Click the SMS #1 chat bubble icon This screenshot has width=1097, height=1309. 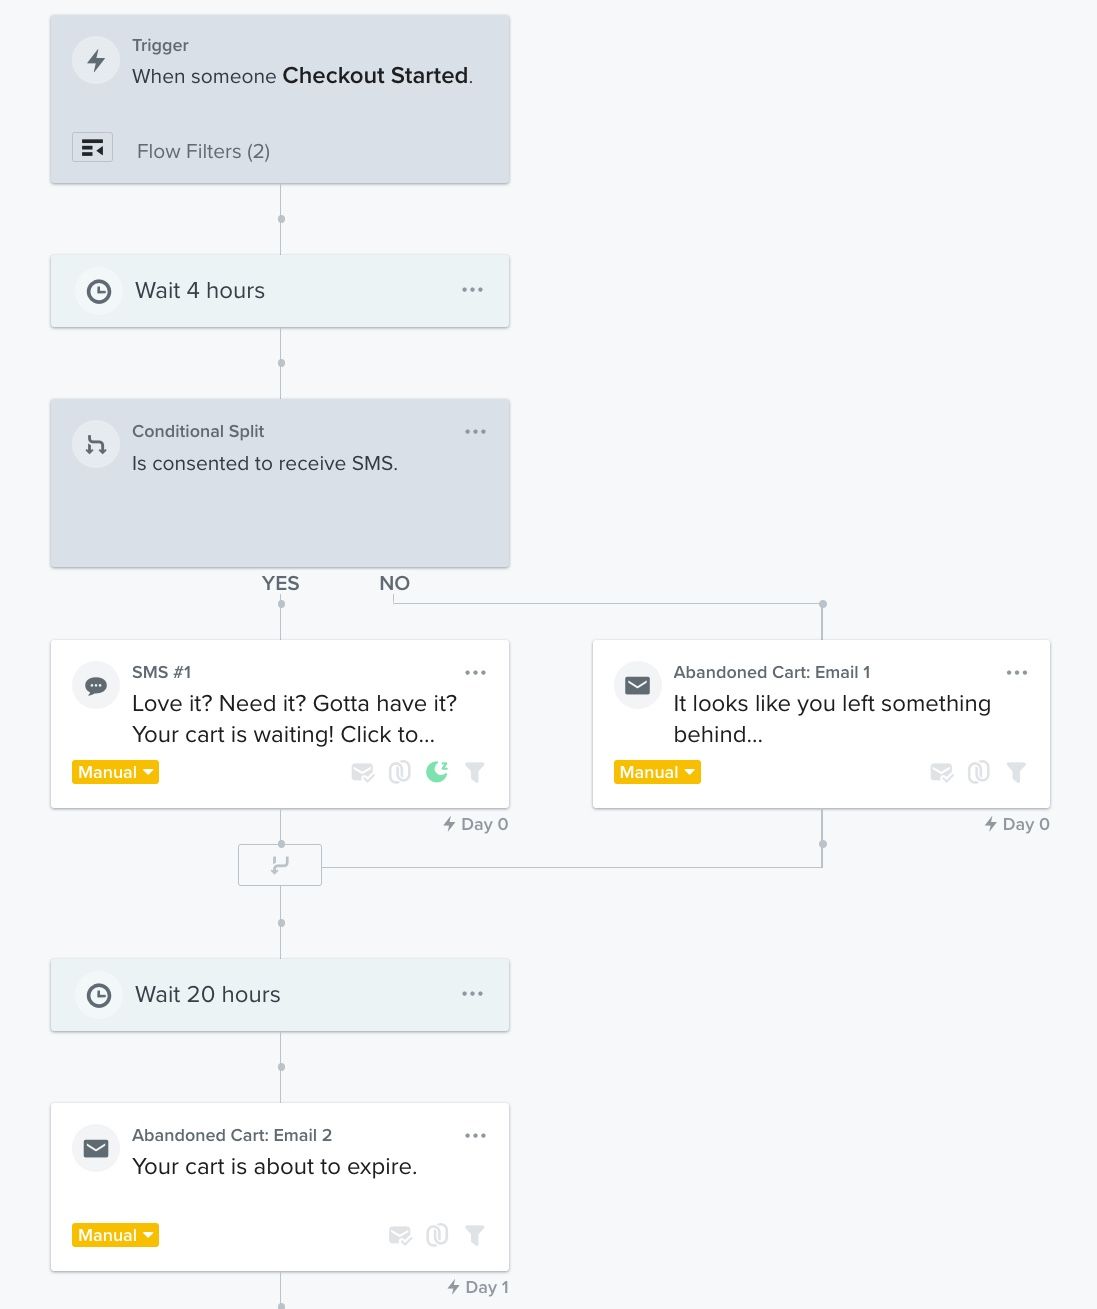[96, 685]
